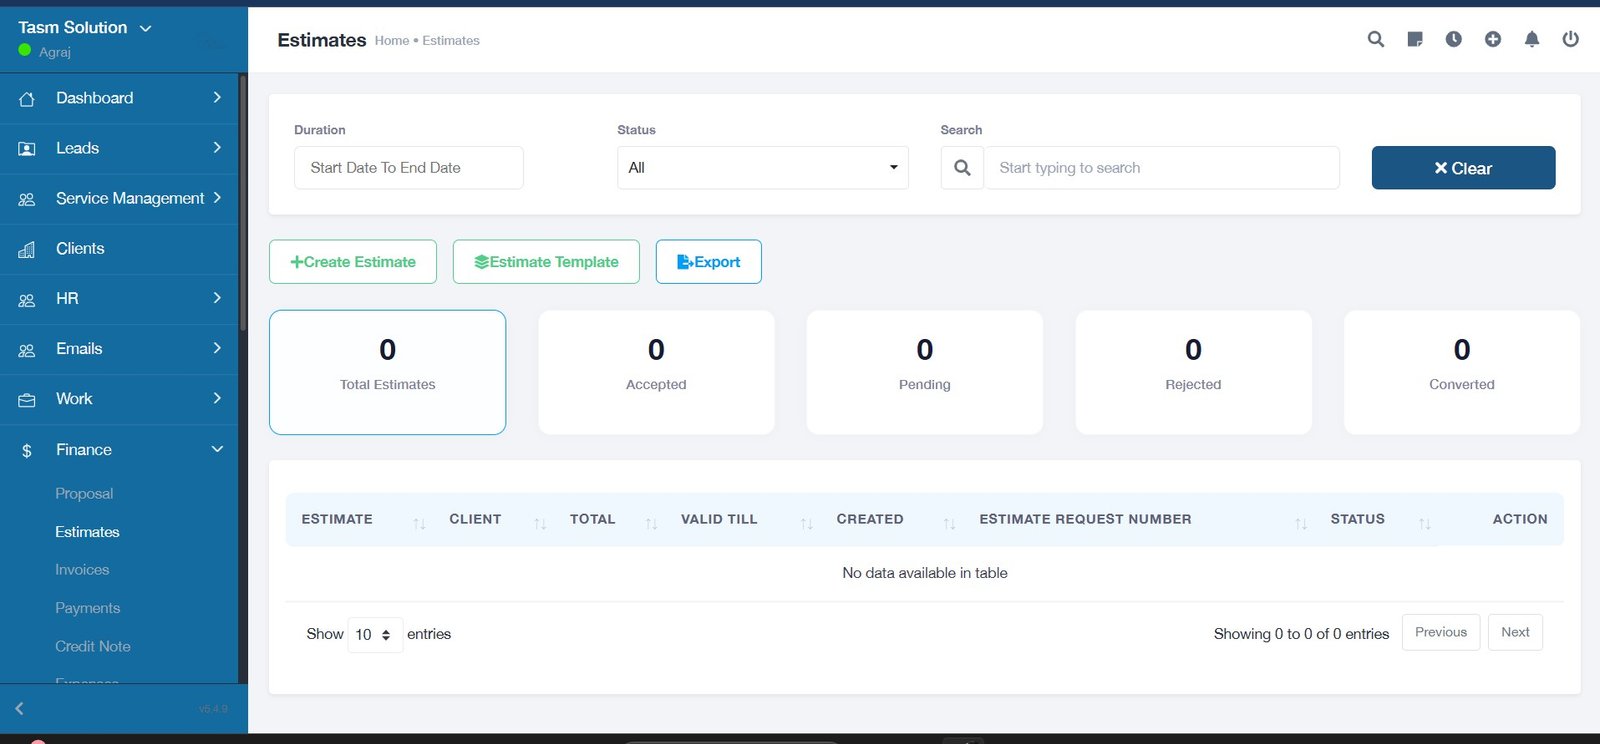Click the Clear filters button
This screenshot has width=1600, height=744.
click(1463, 168)
